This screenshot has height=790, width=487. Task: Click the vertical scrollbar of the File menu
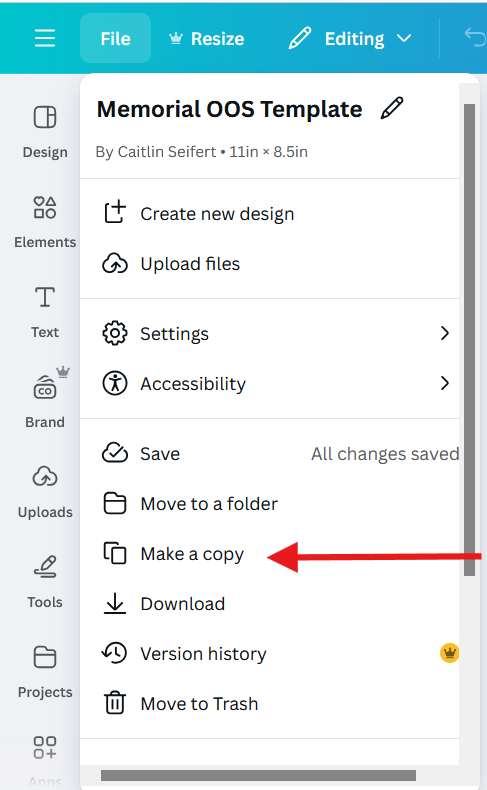(x=469, y=340)
